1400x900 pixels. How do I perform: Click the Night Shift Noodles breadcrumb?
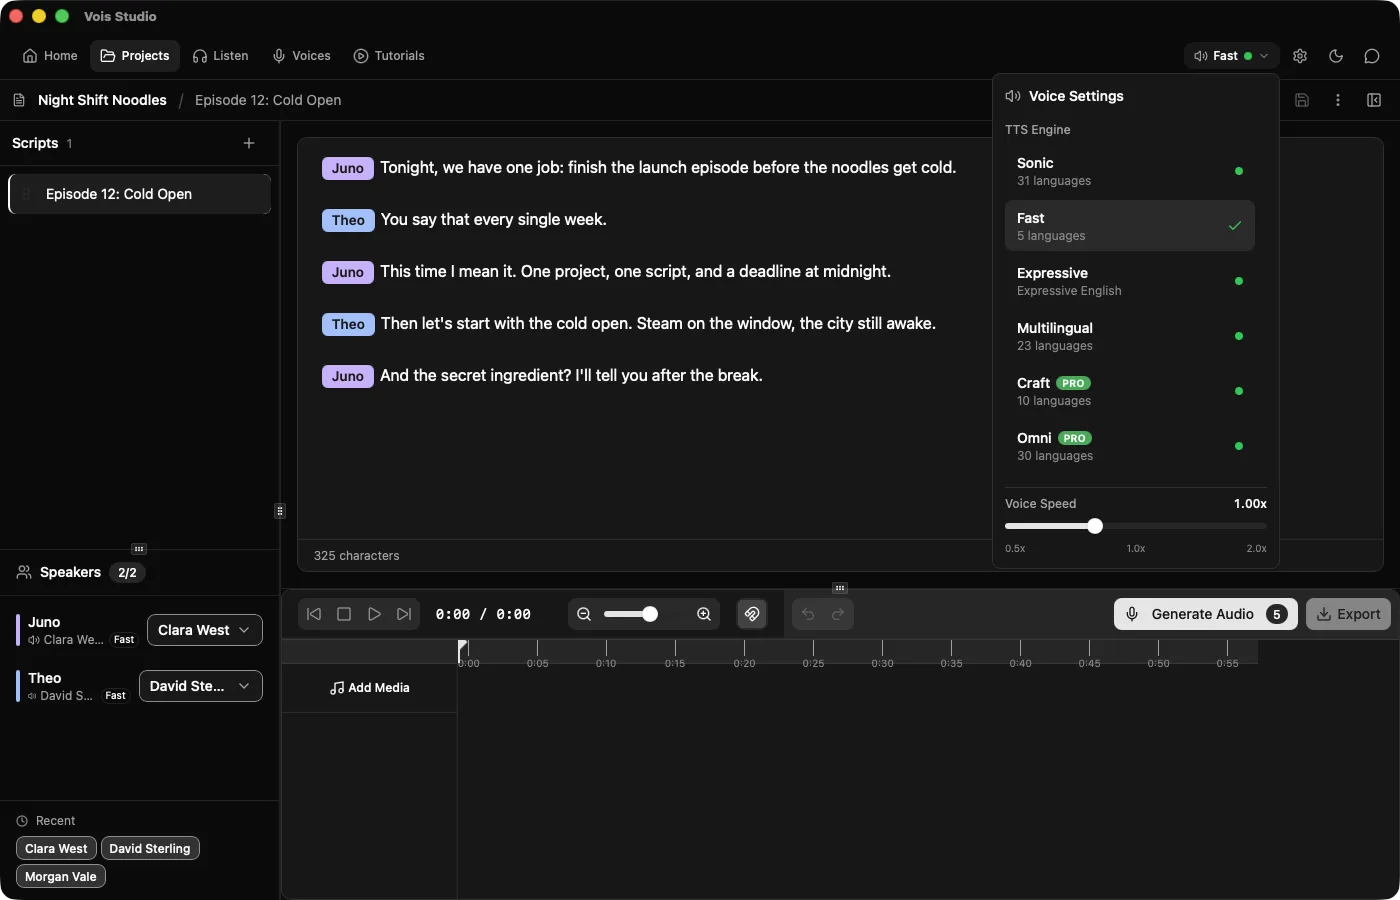click(x=102, y=100)
